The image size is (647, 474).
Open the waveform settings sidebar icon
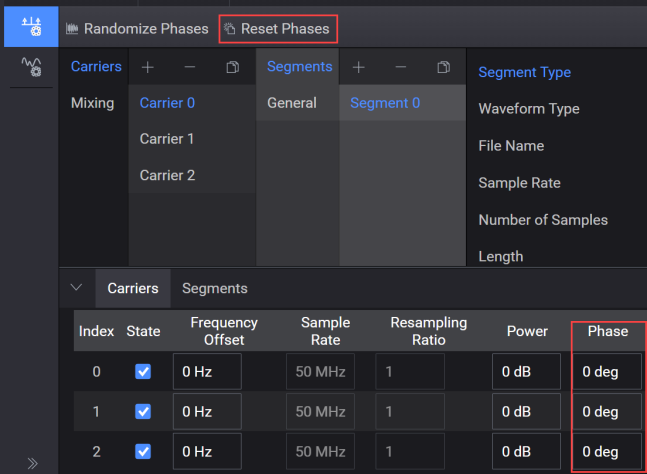(x=31, y=67)
